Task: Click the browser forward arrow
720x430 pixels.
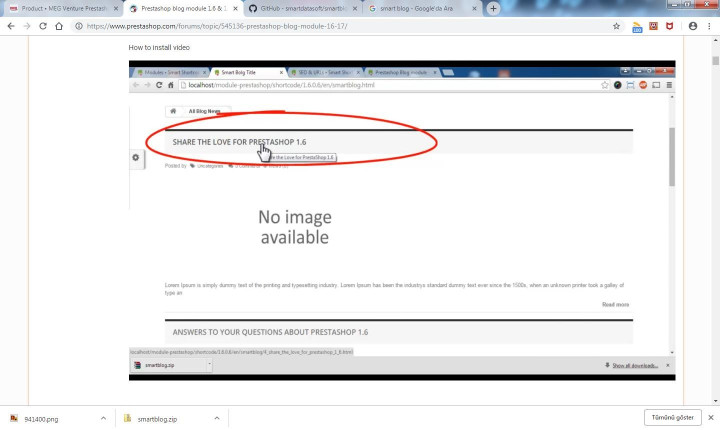Action: click(27, 26)
